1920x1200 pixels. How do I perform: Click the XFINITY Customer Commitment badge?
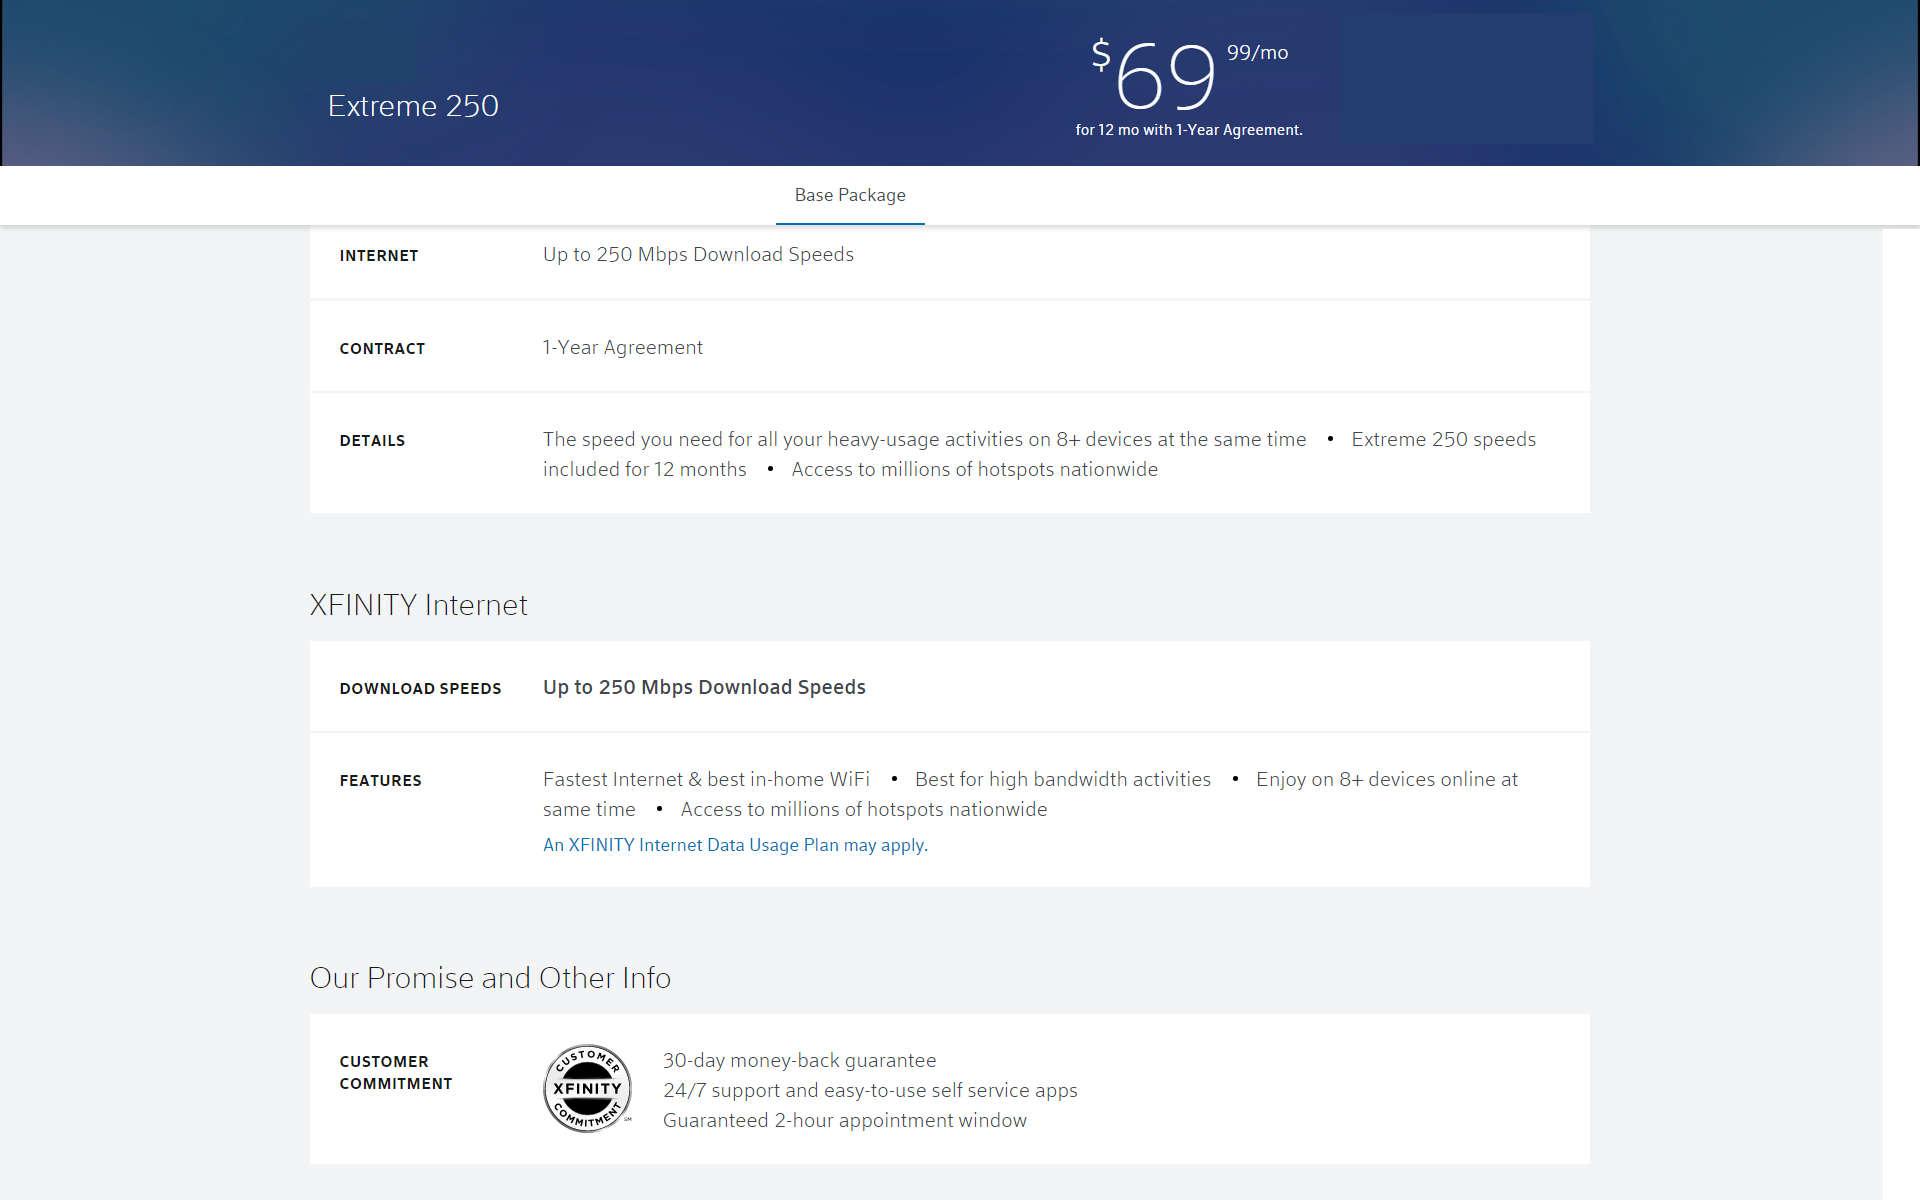(x=588, y=1089)
